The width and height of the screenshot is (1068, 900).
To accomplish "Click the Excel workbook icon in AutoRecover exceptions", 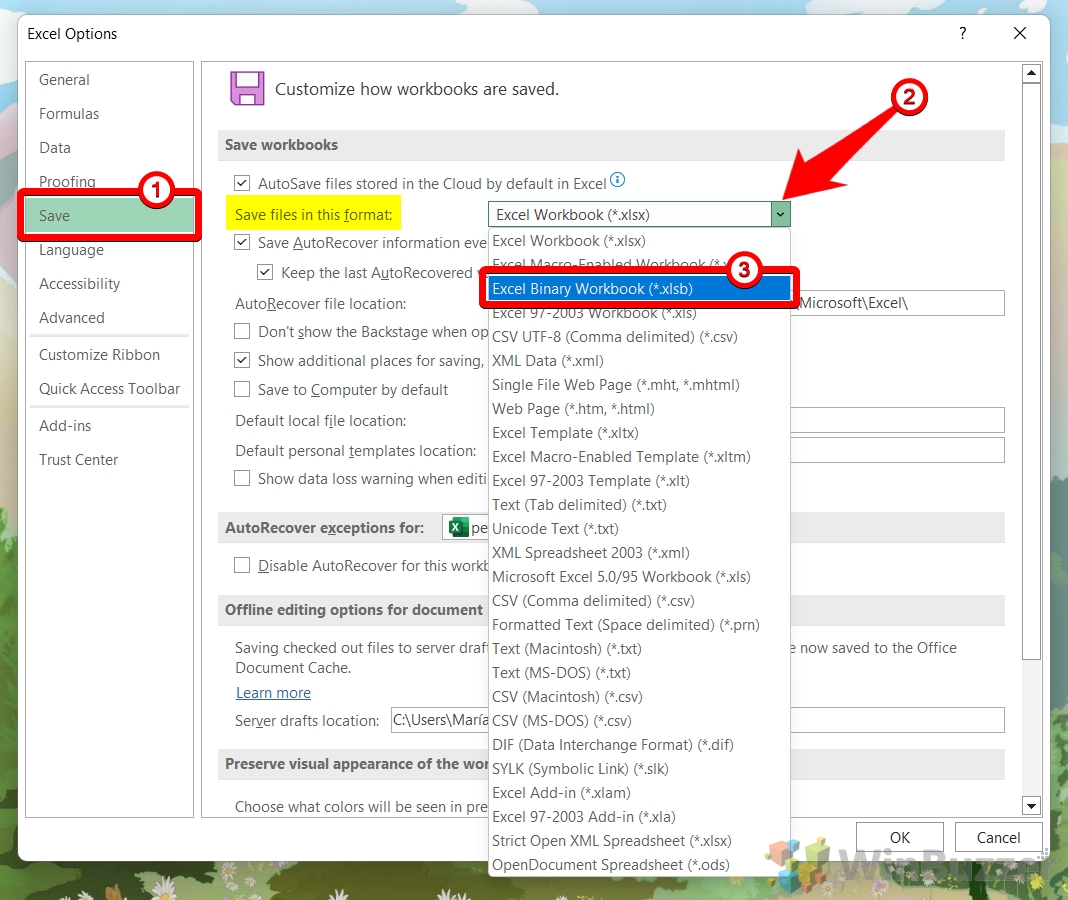I will 458,527.
